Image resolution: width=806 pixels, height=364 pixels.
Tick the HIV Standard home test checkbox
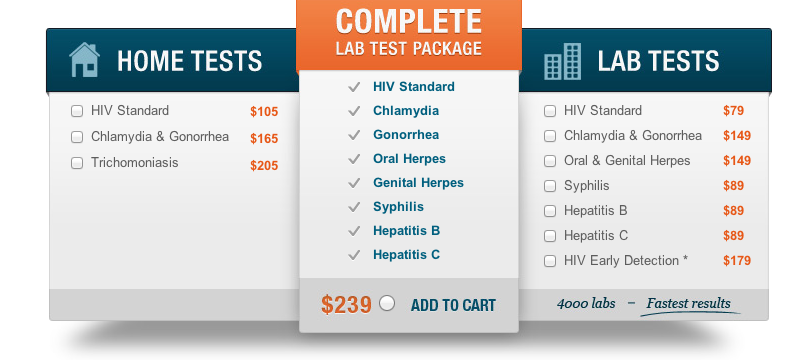coord(77,111)
